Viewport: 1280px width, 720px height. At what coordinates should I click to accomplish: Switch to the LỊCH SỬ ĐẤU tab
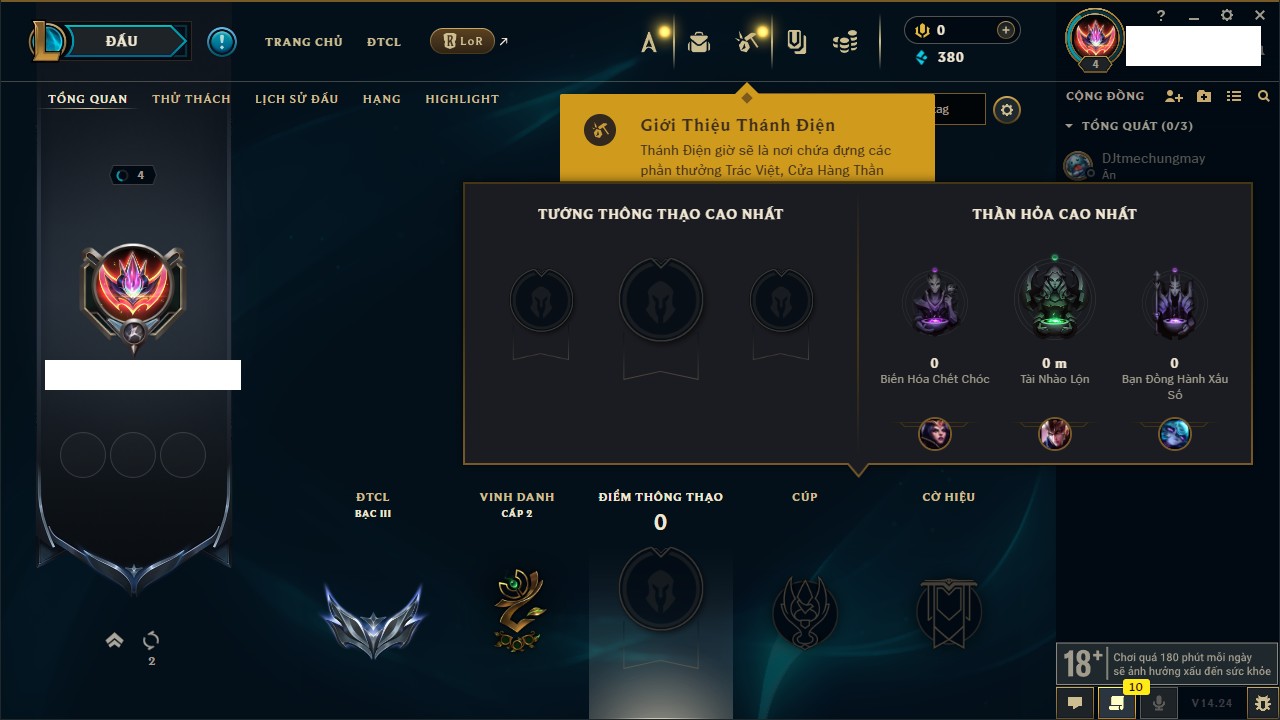[296, 99]
